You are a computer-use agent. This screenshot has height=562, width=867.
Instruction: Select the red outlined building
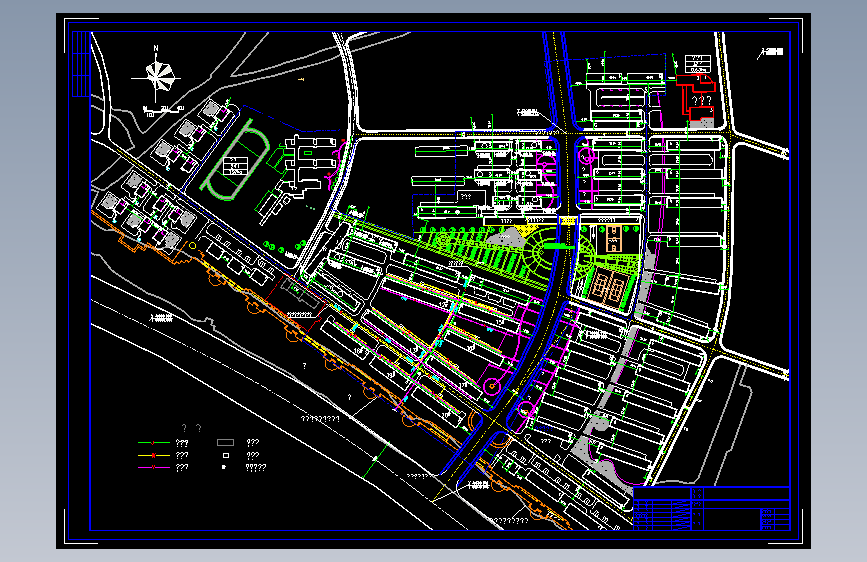click(696, 98)
